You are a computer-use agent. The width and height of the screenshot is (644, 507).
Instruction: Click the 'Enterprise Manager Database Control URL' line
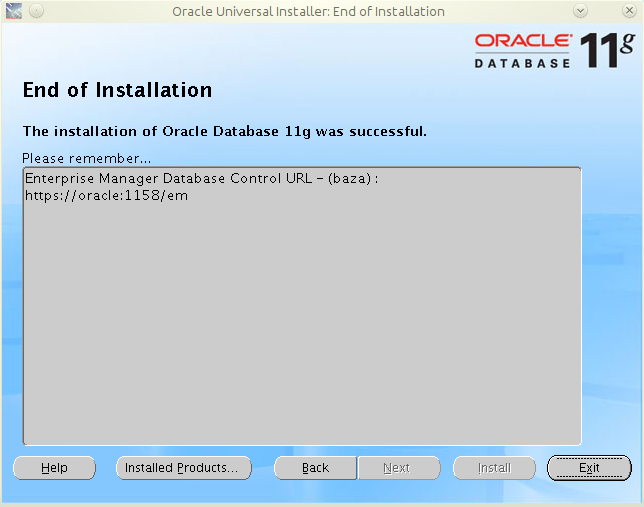click(x=201, y=179)
